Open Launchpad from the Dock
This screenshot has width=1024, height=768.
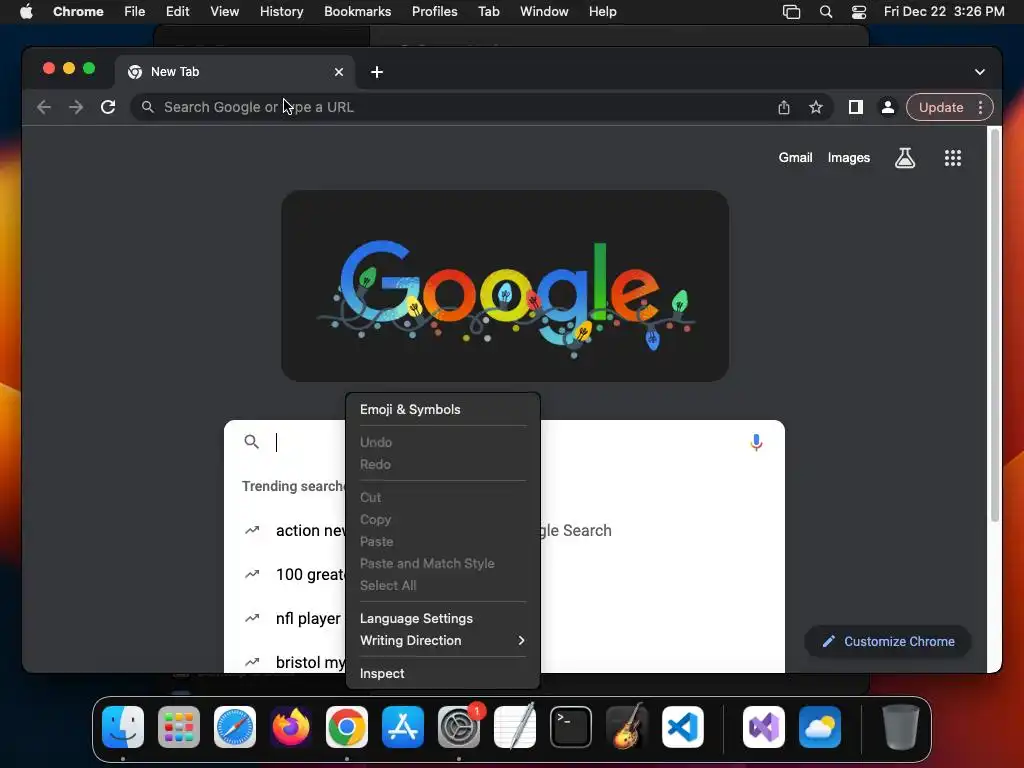tap(179, 726)
